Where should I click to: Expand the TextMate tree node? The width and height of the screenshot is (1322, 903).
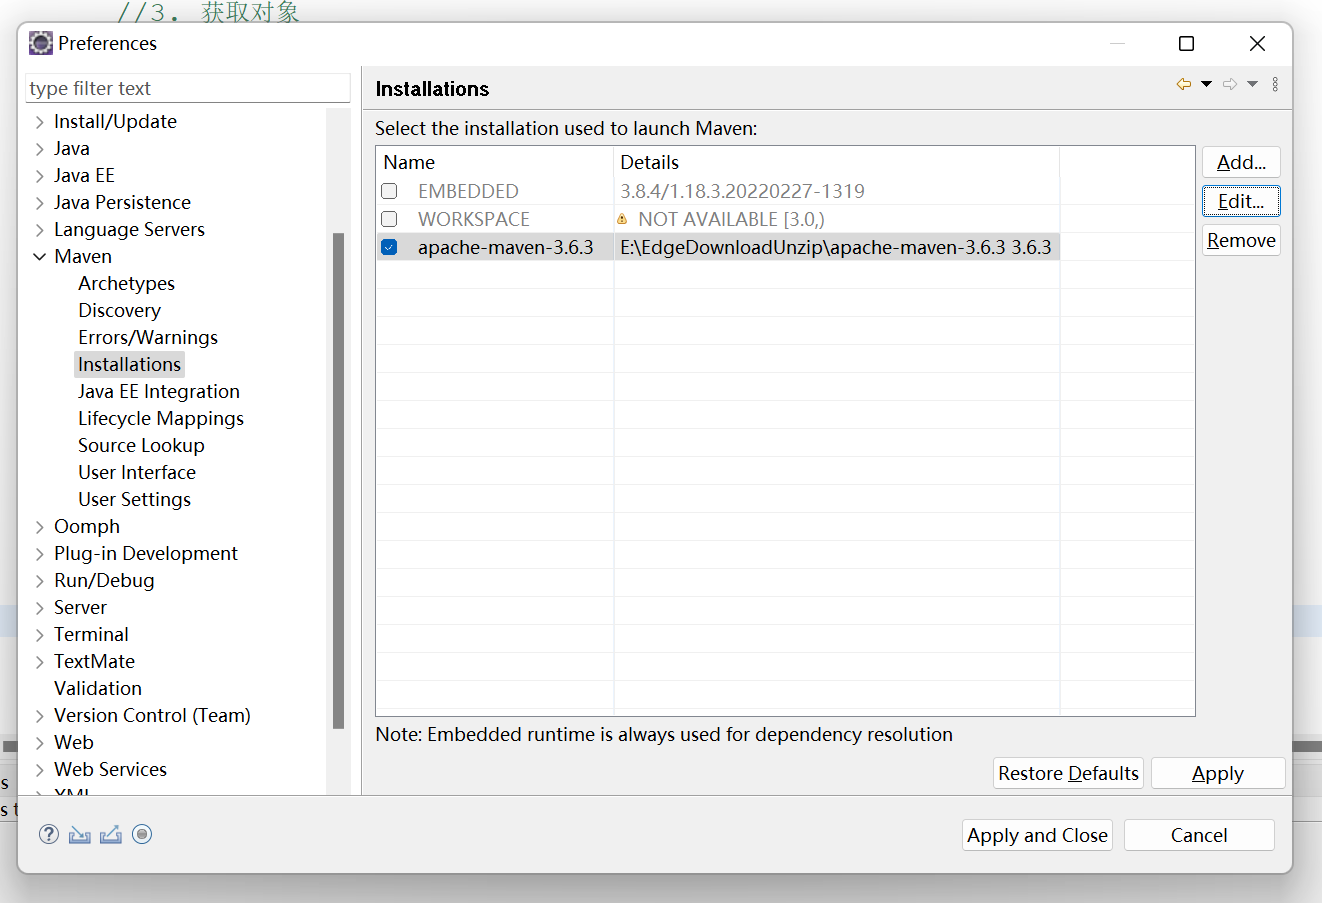[40, 662]
